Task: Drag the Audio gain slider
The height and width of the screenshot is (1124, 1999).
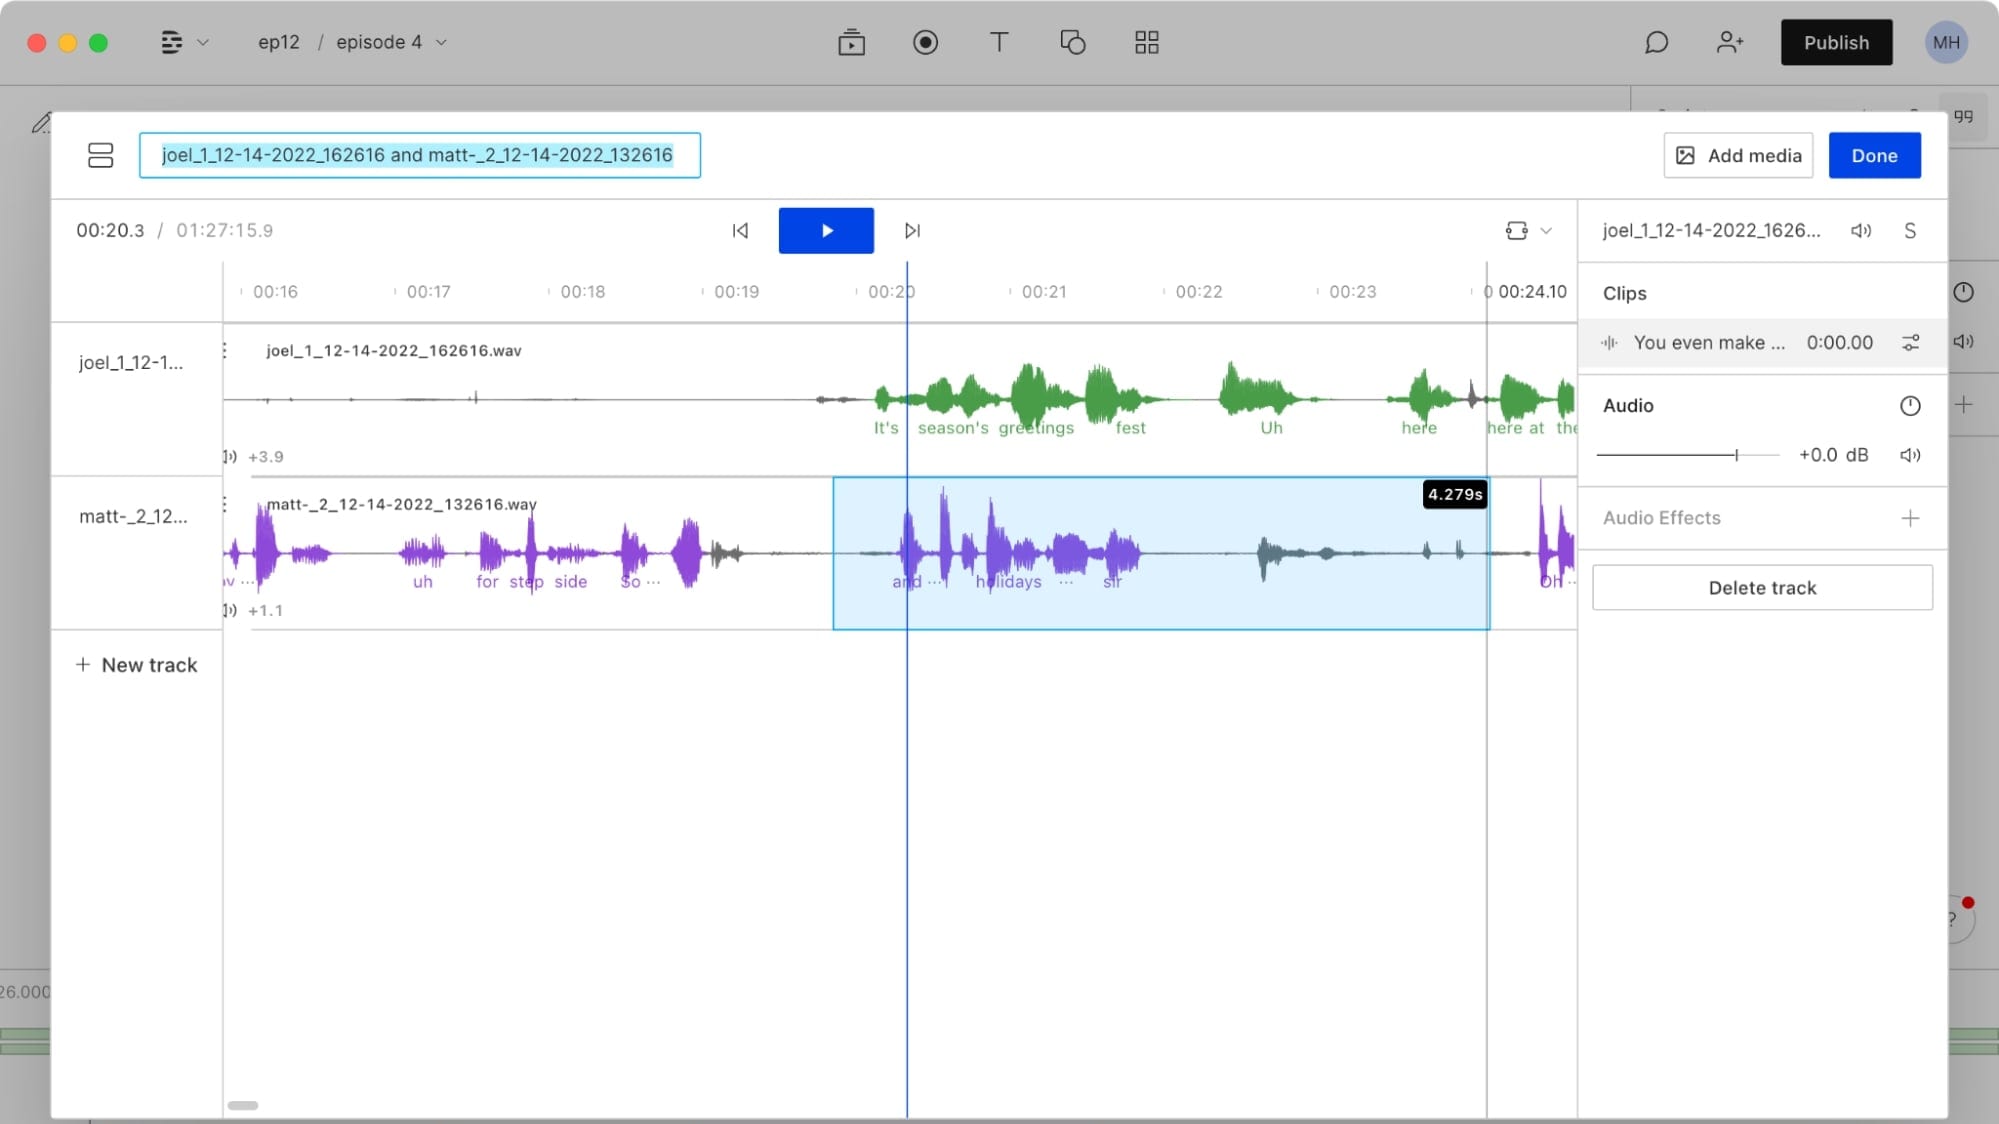Action: click(x=1734, y=454)
